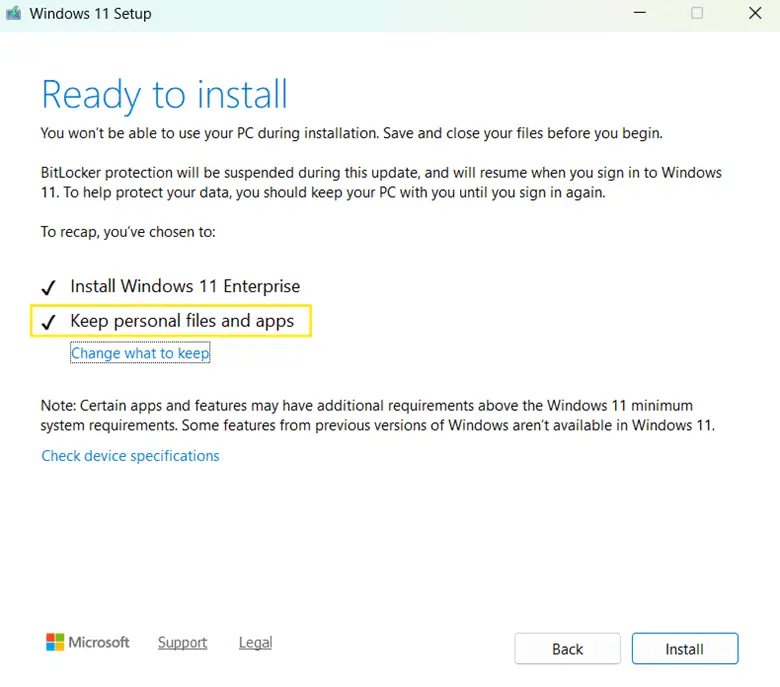
Task: Click the 'You won't be able to use your PC' sentence
Action: (x=352, y=133)
